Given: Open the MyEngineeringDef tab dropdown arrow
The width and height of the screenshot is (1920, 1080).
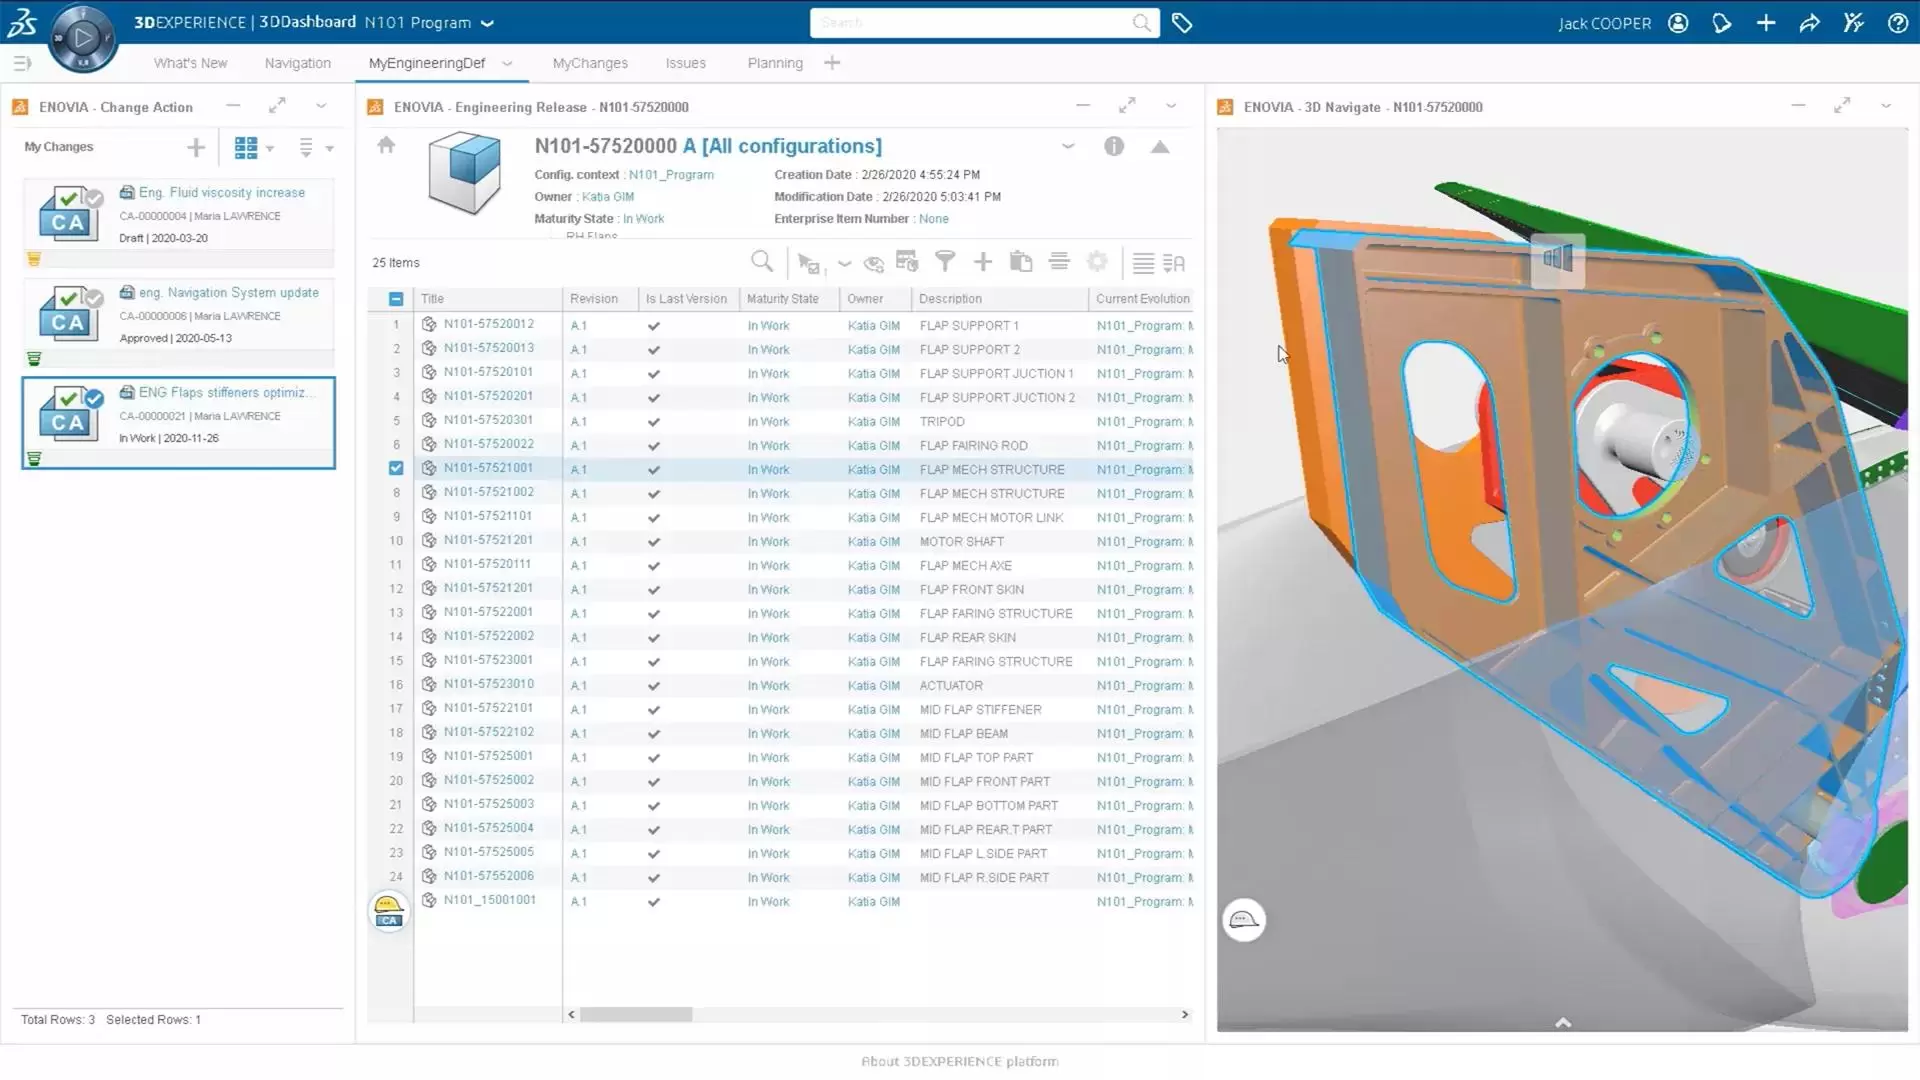Looking at the screenshot, I should coord(507,63).
